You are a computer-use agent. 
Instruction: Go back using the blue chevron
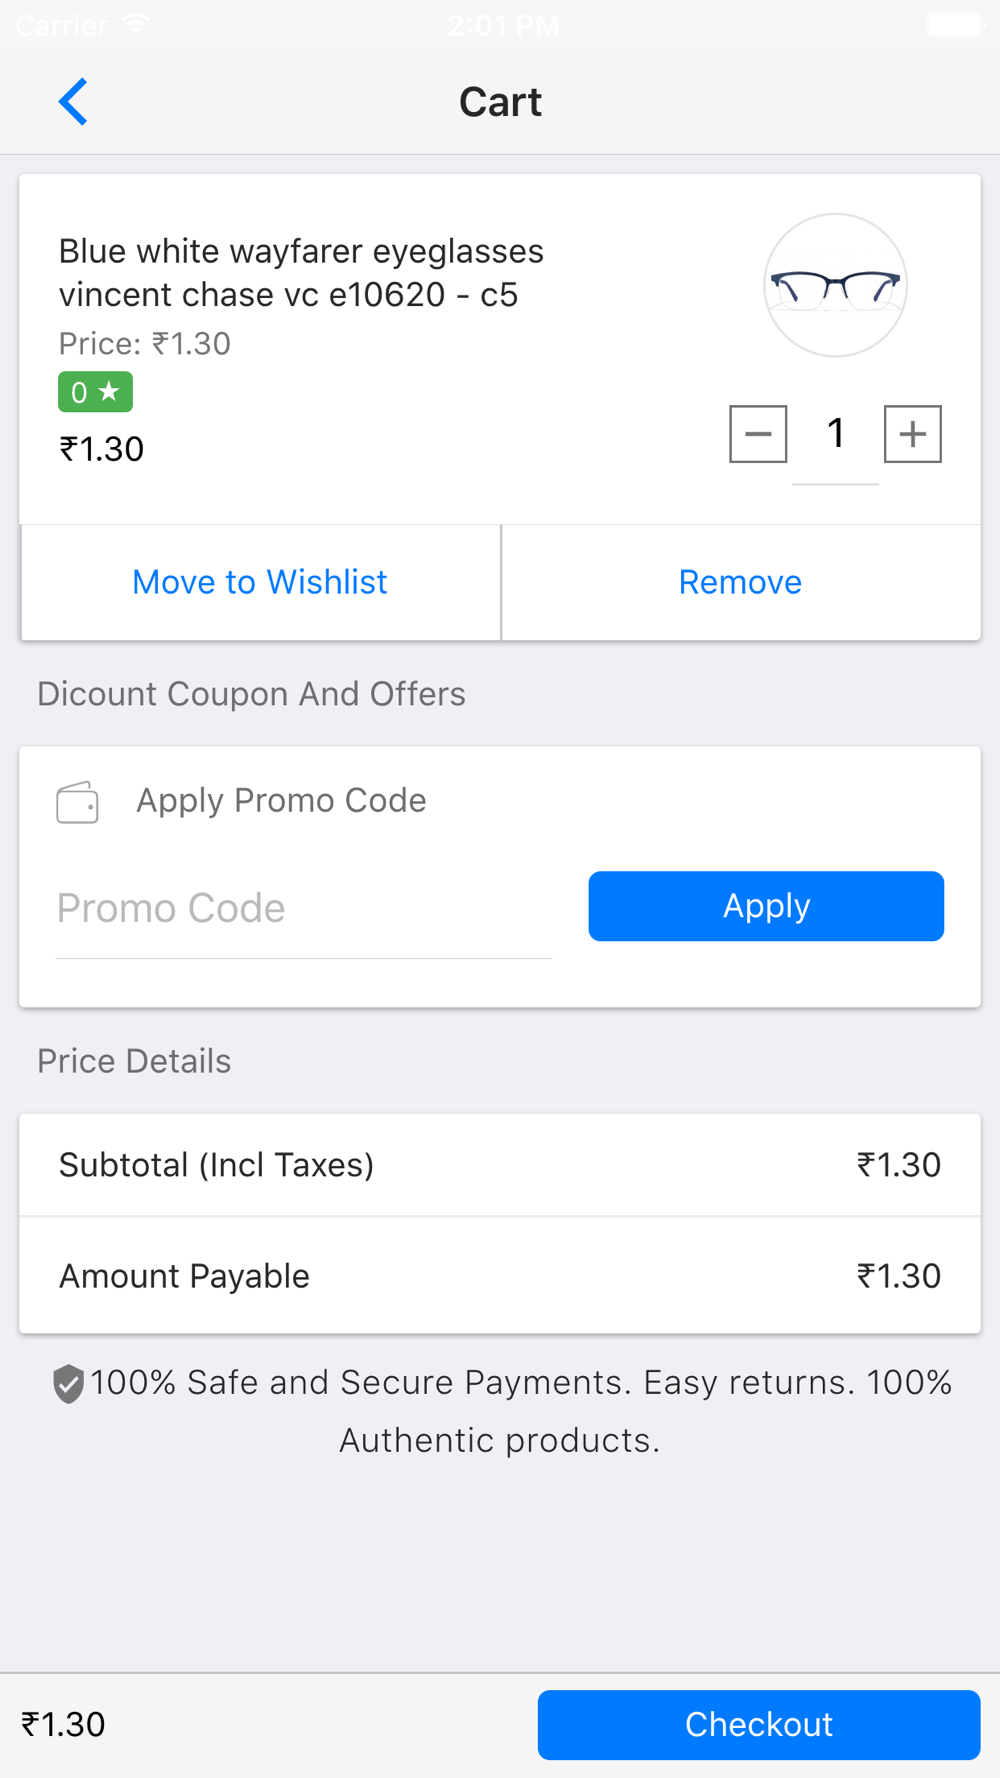click(73, 102)
